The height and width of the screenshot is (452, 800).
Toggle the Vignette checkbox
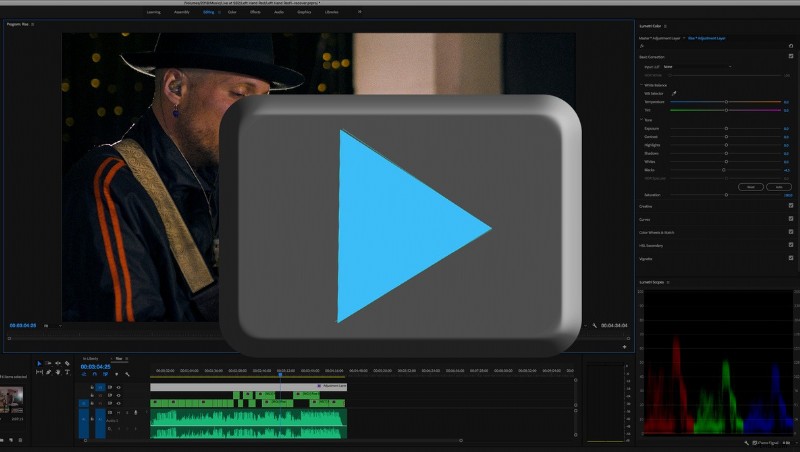click(x=791, y=258)
